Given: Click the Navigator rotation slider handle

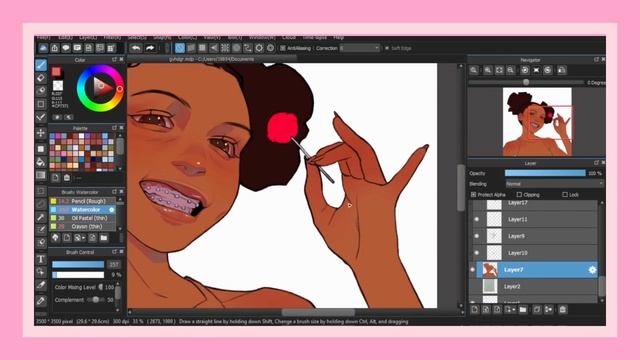Looking at the screenshot, I should tap(526, 82).
